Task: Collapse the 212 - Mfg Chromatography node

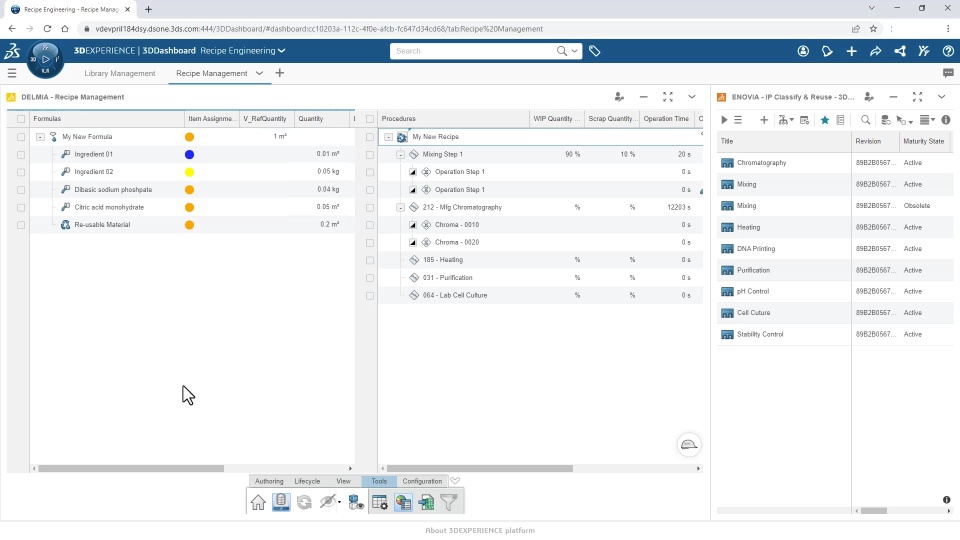Action: click(400, 208)
